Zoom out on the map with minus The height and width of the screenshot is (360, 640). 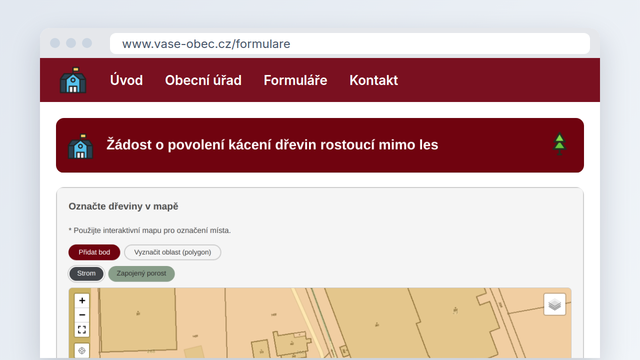tap(82, 315)
